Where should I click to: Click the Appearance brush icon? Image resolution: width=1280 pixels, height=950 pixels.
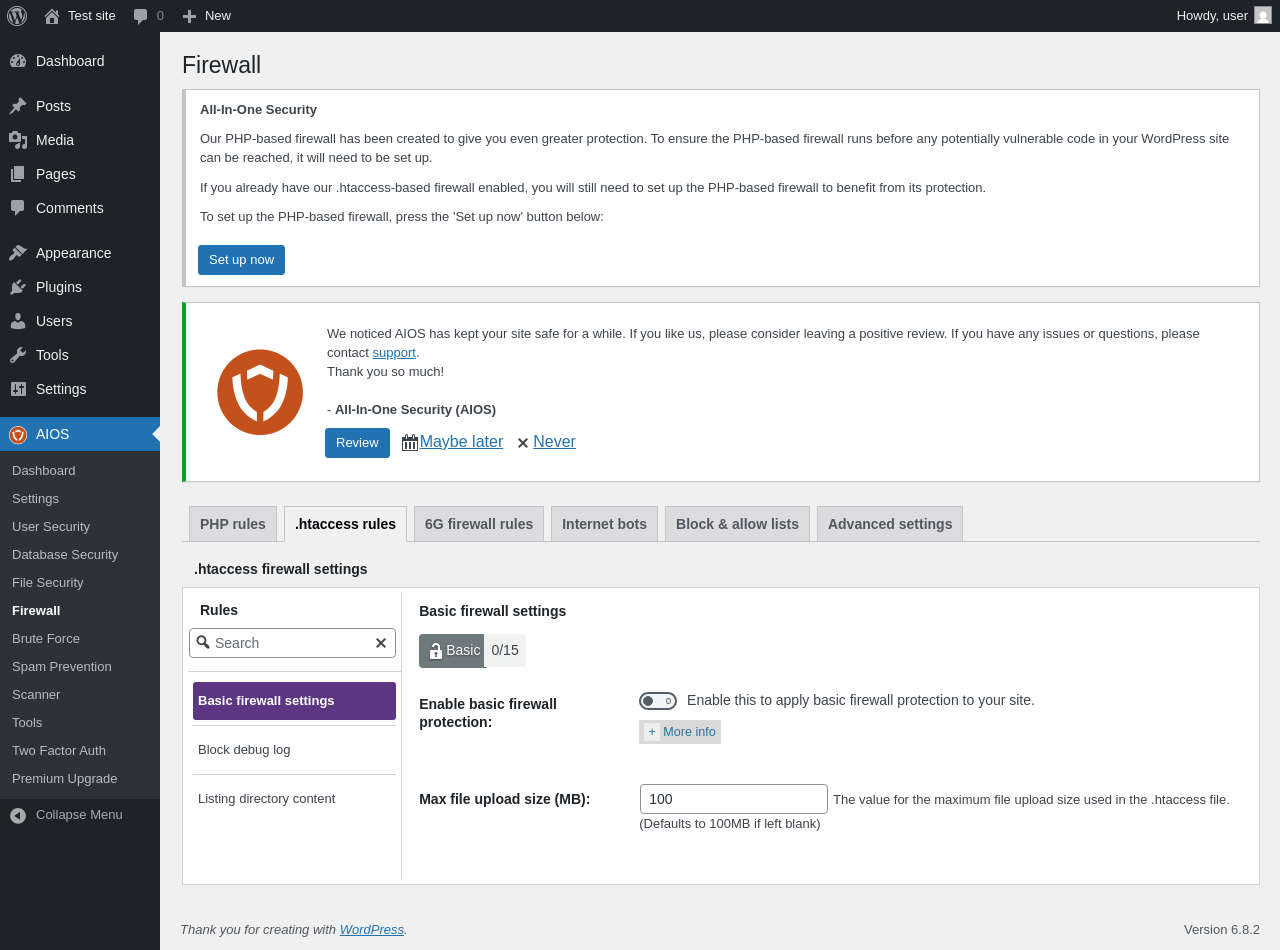[x=18, y=253]
